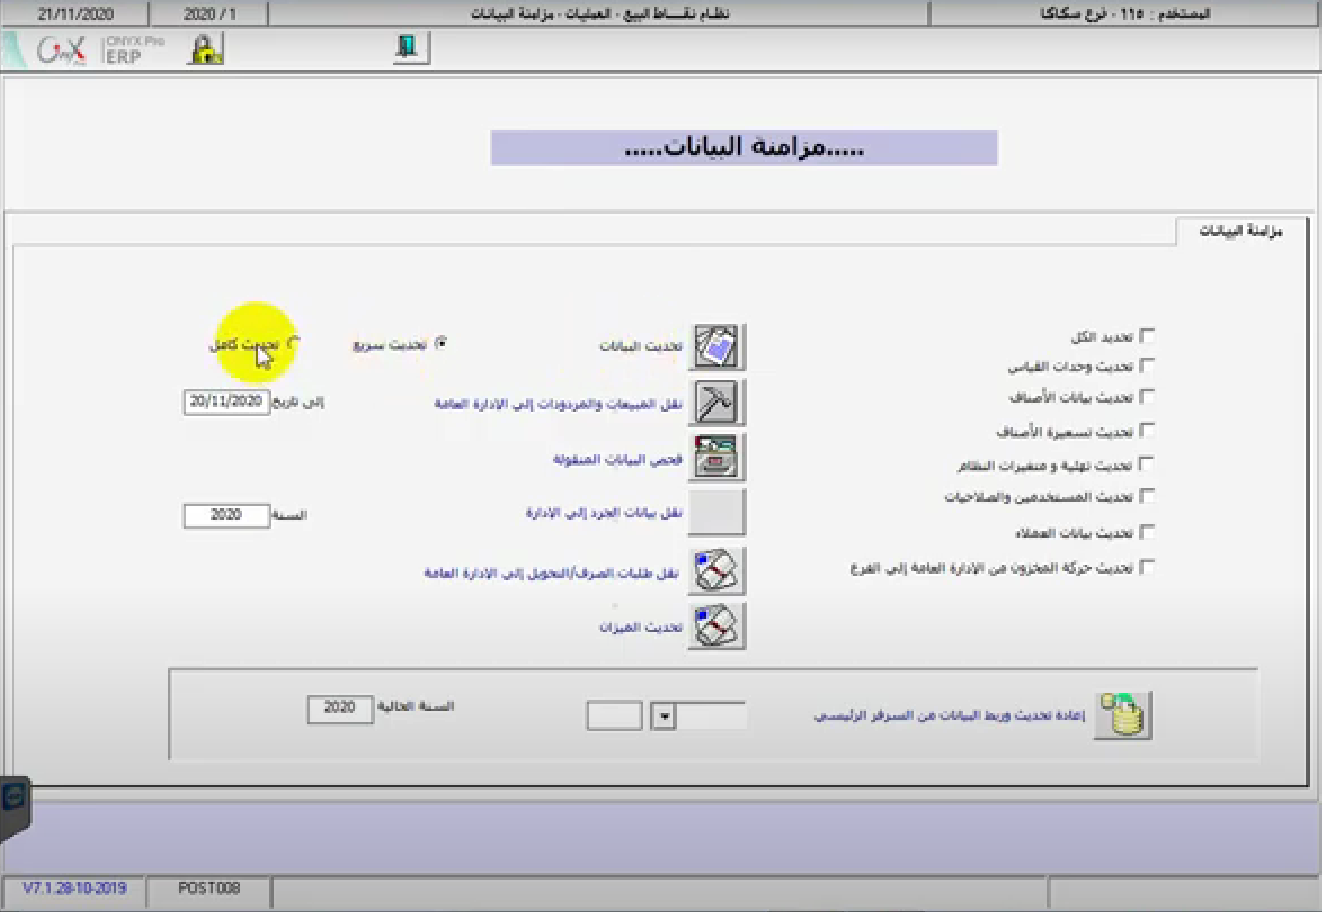Enable the تحديث بيانات الأصناف checkbox

pos(1147,397)
